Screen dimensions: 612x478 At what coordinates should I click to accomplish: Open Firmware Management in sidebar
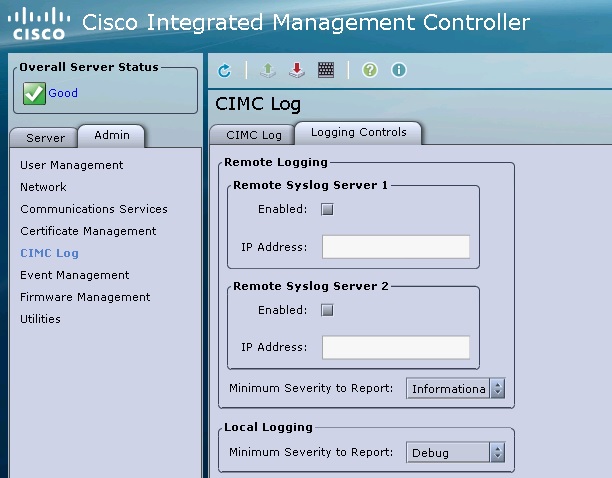pos(85,297)
